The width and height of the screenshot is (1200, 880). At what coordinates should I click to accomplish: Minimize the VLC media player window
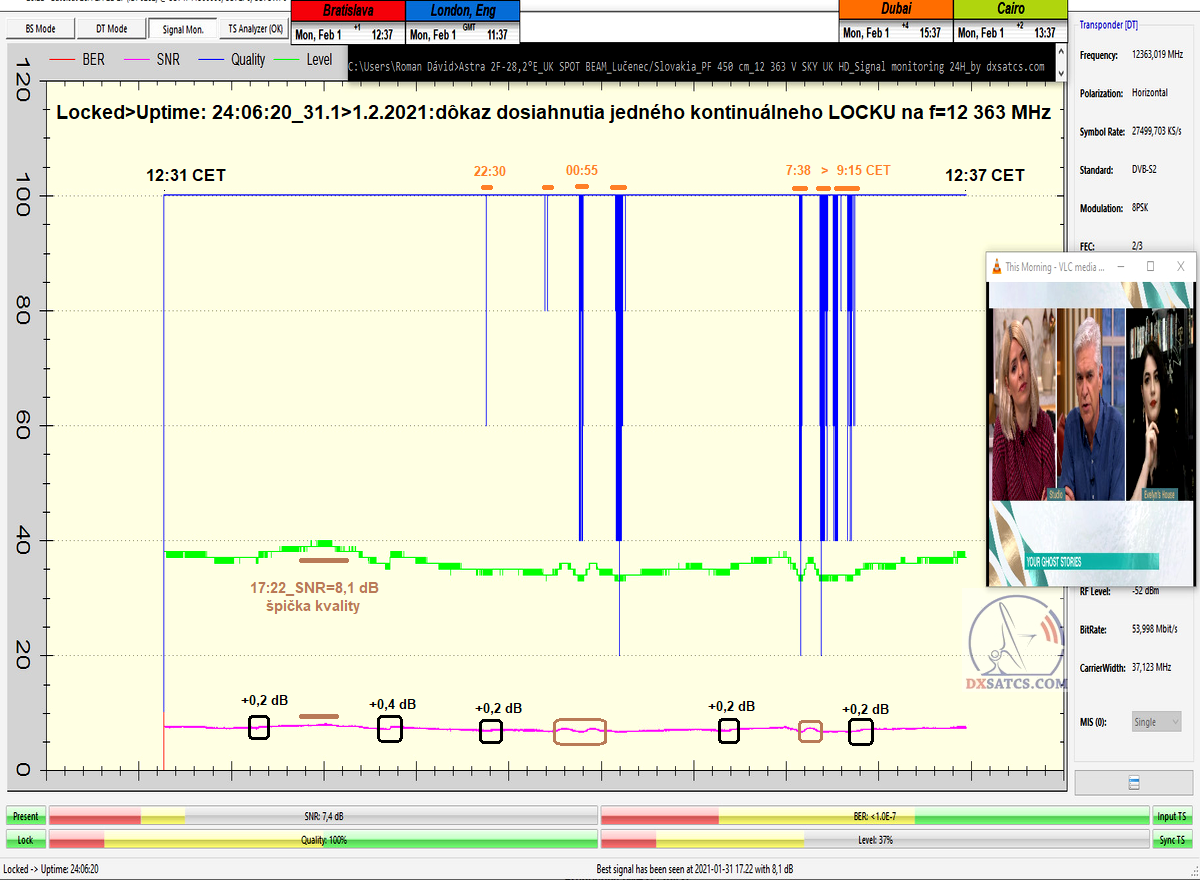click(x=1120, y=267)
